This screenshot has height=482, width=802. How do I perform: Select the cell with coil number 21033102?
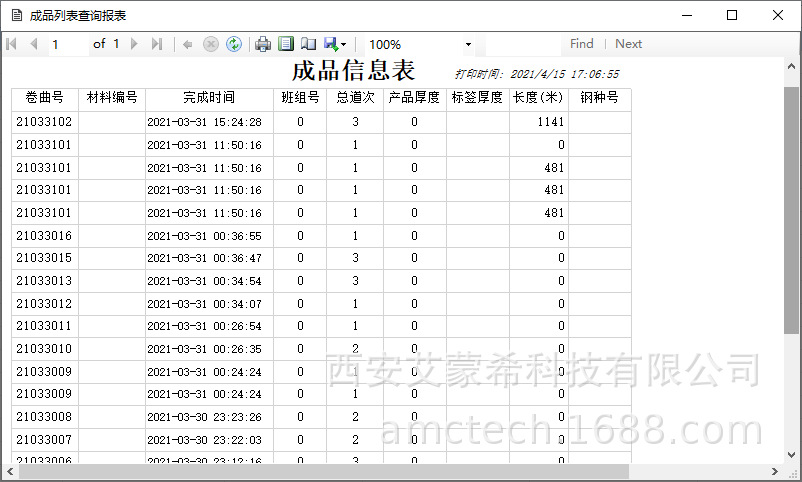(x=44, y=122)
